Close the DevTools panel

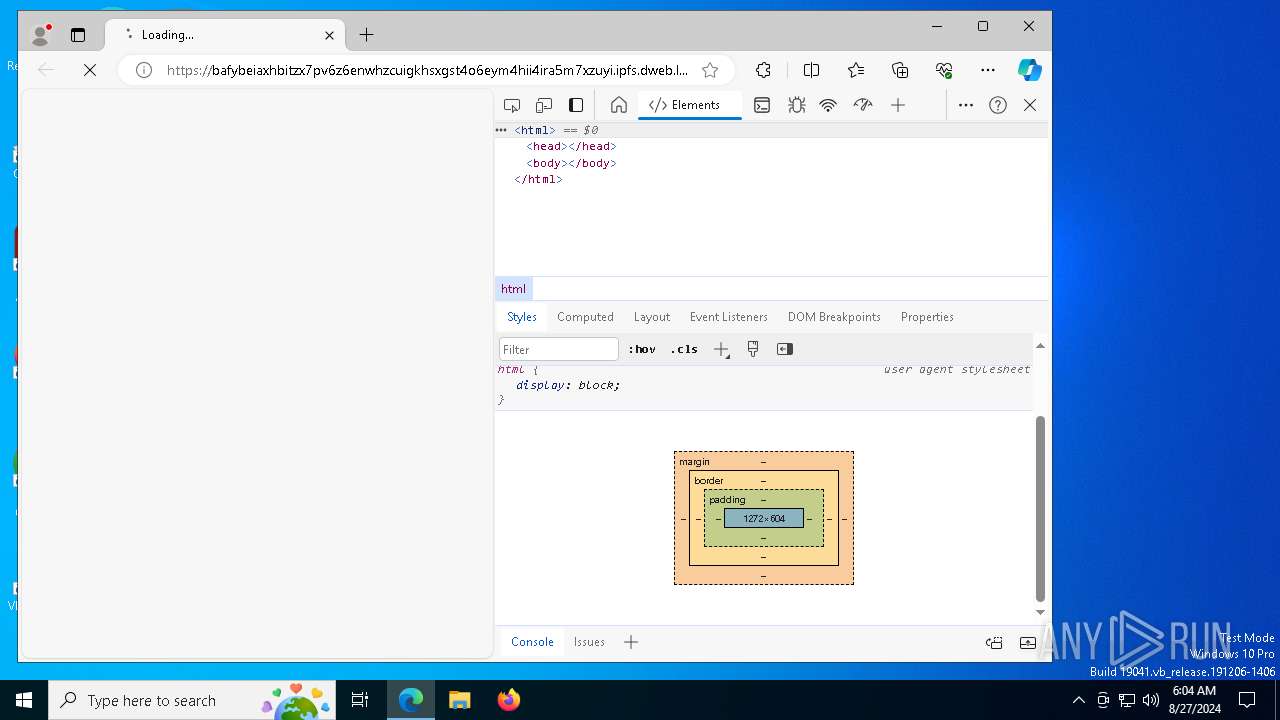pos(1030,105)
